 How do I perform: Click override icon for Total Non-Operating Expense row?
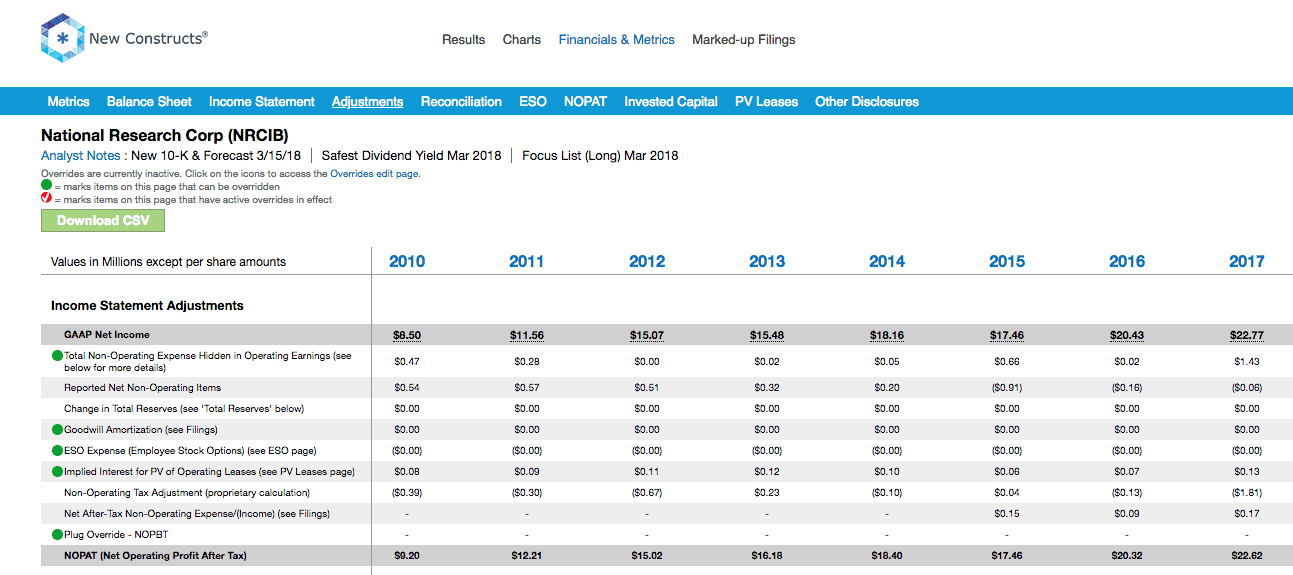[x=57, y=355]
